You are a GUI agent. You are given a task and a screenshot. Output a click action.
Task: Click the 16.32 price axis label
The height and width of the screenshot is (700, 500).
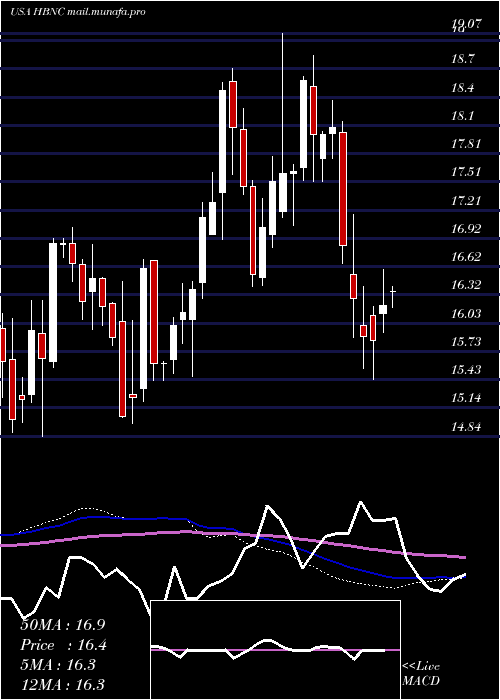point(465,285)
